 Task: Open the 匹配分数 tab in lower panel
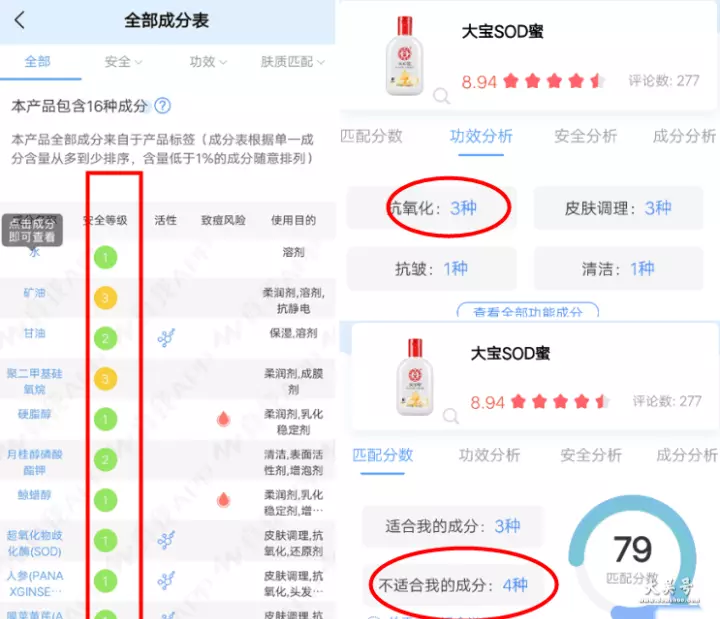click(382, 455)
